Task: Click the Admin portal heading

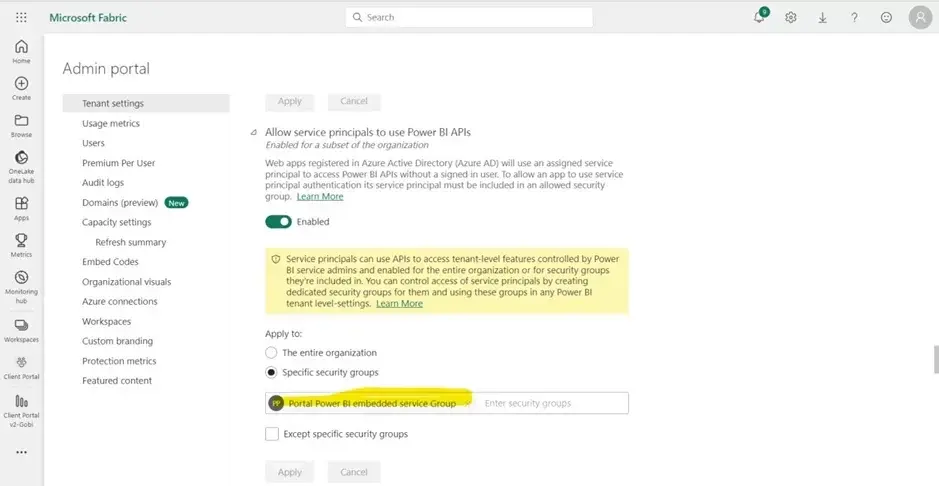Action: tap(106, 69)
